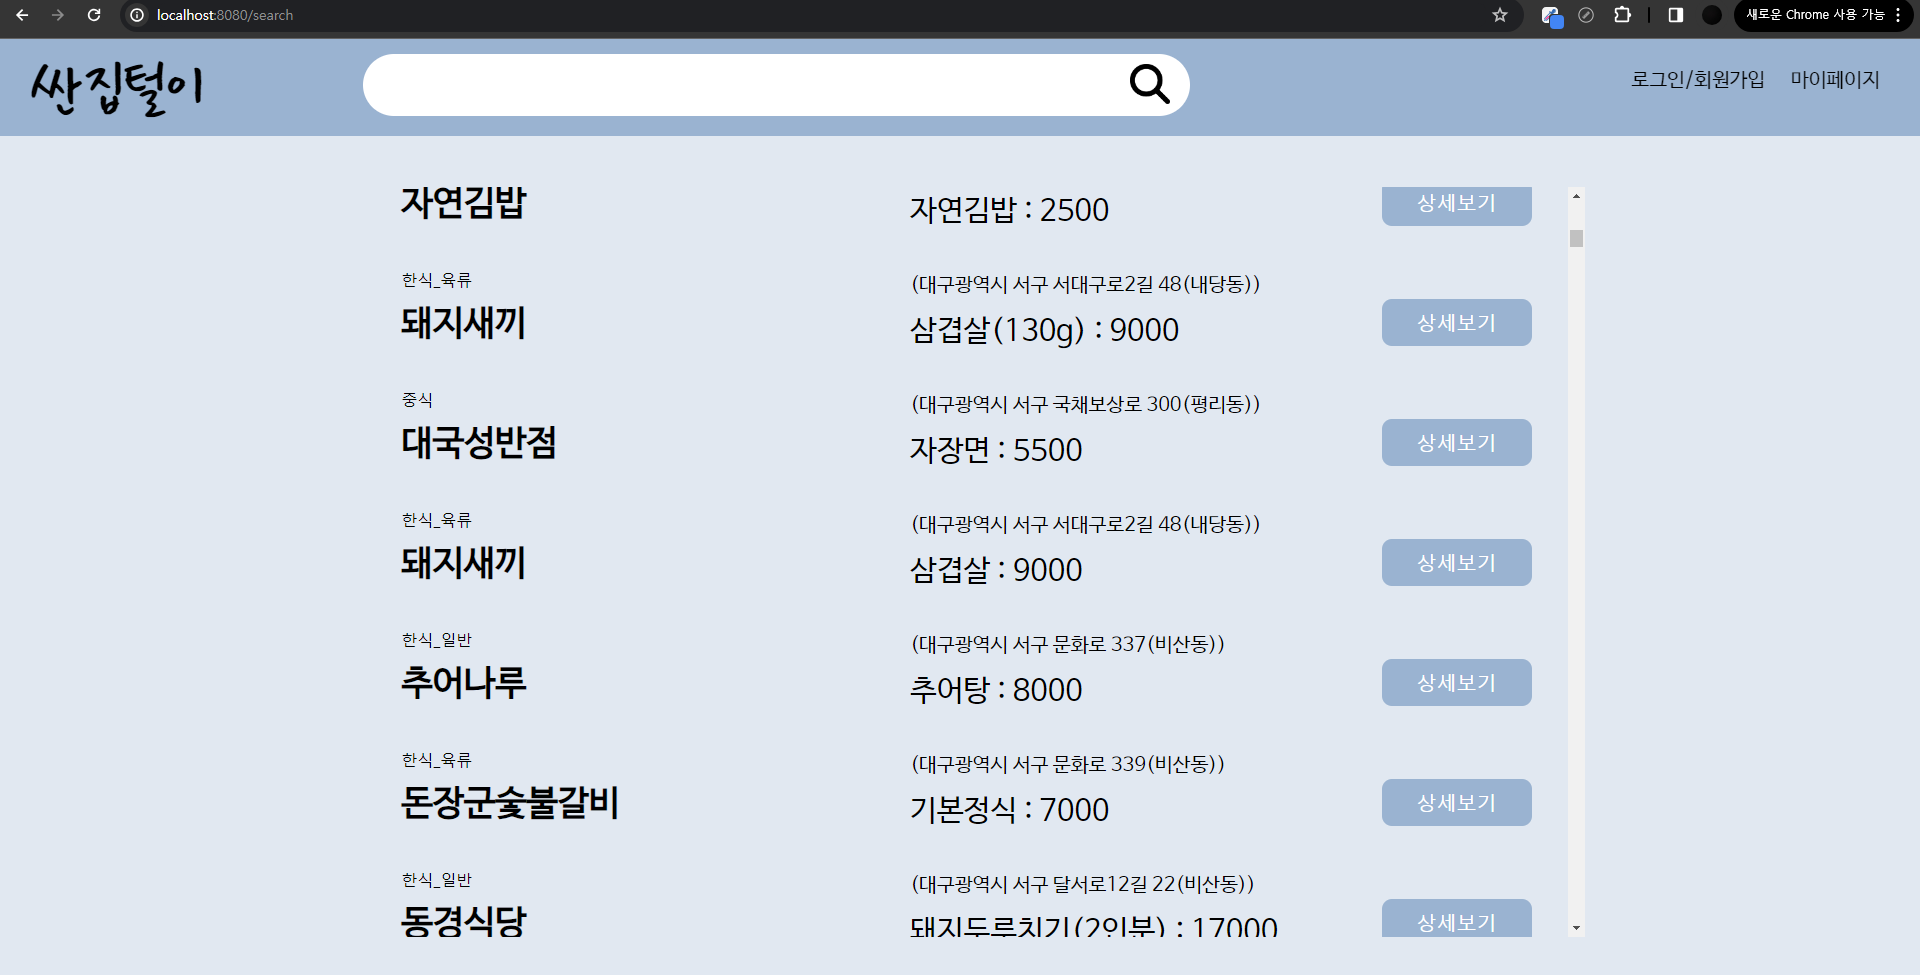Image resolution: width=1920 pixels, height=975 pixels.
Task: Click the address bar URL localhost:8080/search
Action: pos(225,15)
